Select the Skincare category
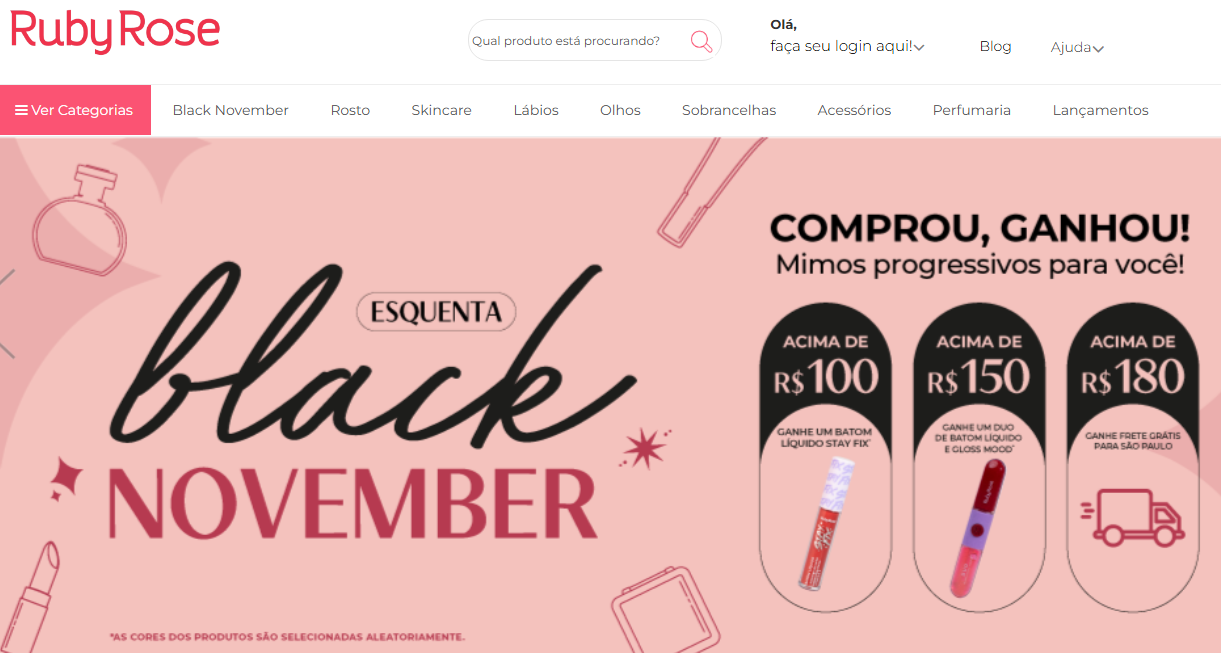Viewport: 1221px width, 653px height. 441,110
